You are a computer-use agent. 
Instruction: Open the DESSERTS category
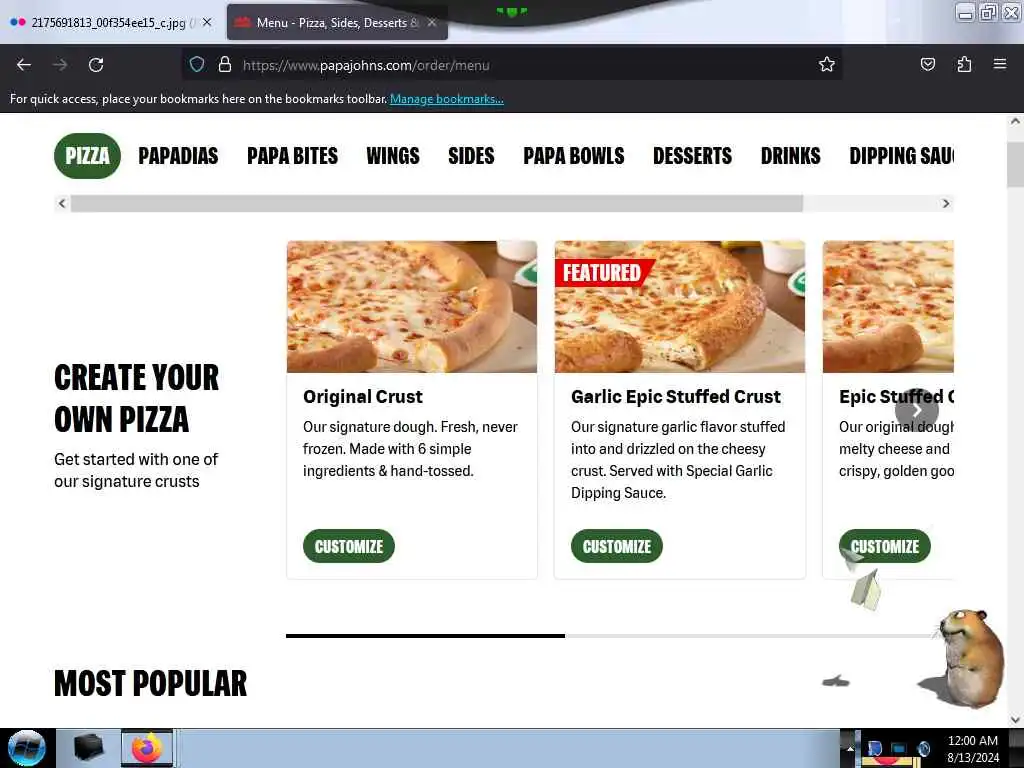pos(693,156)
